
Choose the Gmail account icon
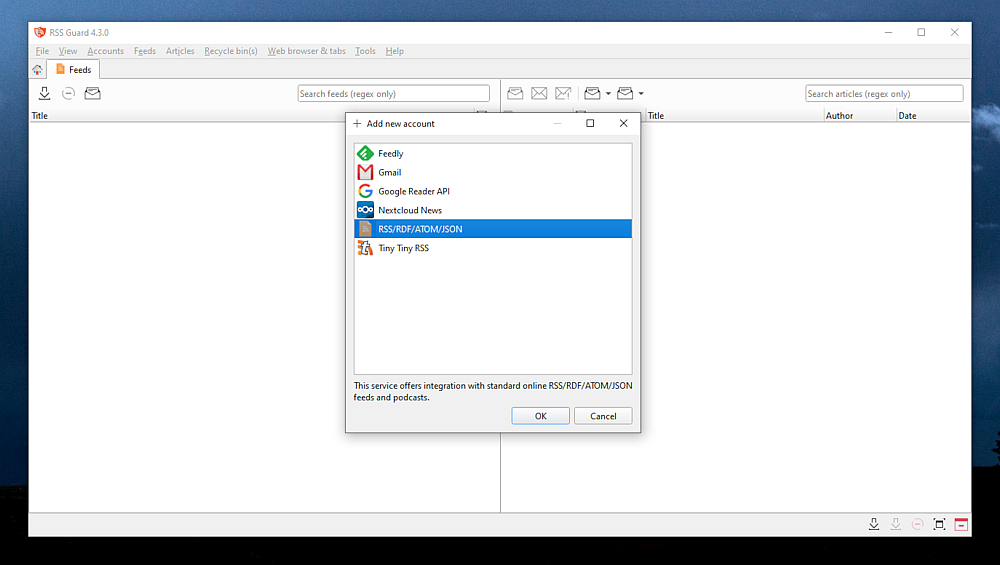(x=365, y=172)
